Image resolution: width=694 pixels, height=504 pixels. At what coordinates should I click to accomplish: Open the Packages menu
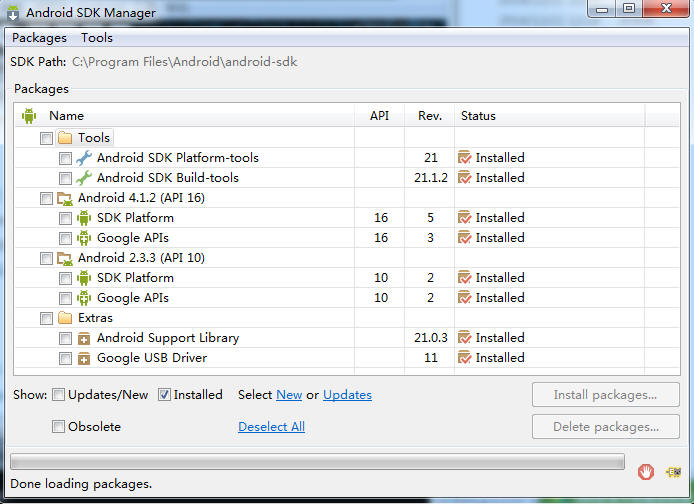point(39,38)
